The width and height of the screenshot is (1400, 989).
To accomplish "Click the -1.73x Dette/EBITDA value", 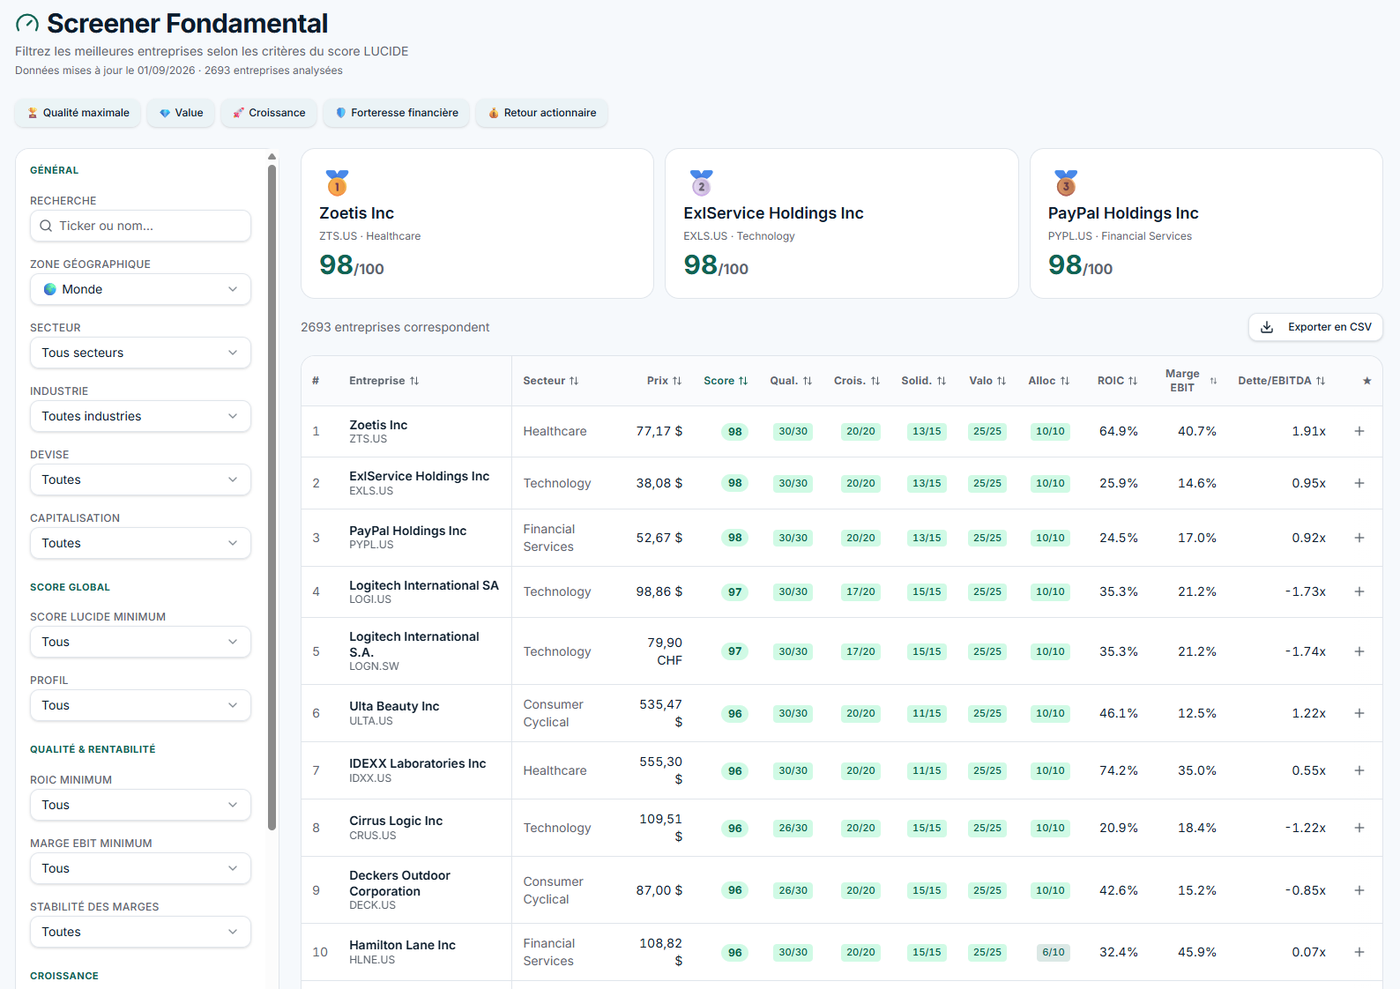I will [x=1305, y=592].
